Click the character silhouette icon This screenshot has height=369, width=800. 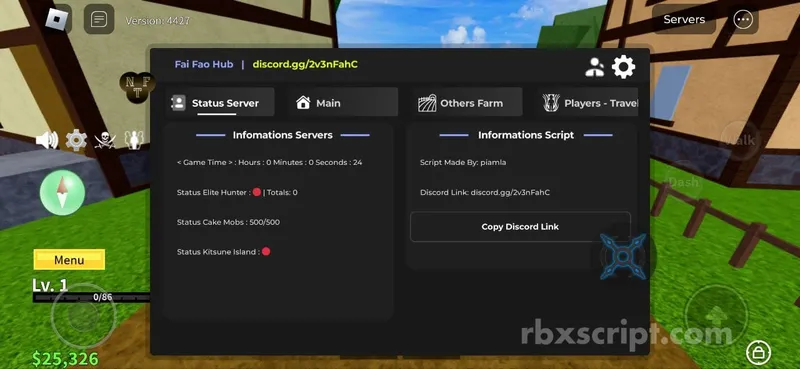pos(134,140)
